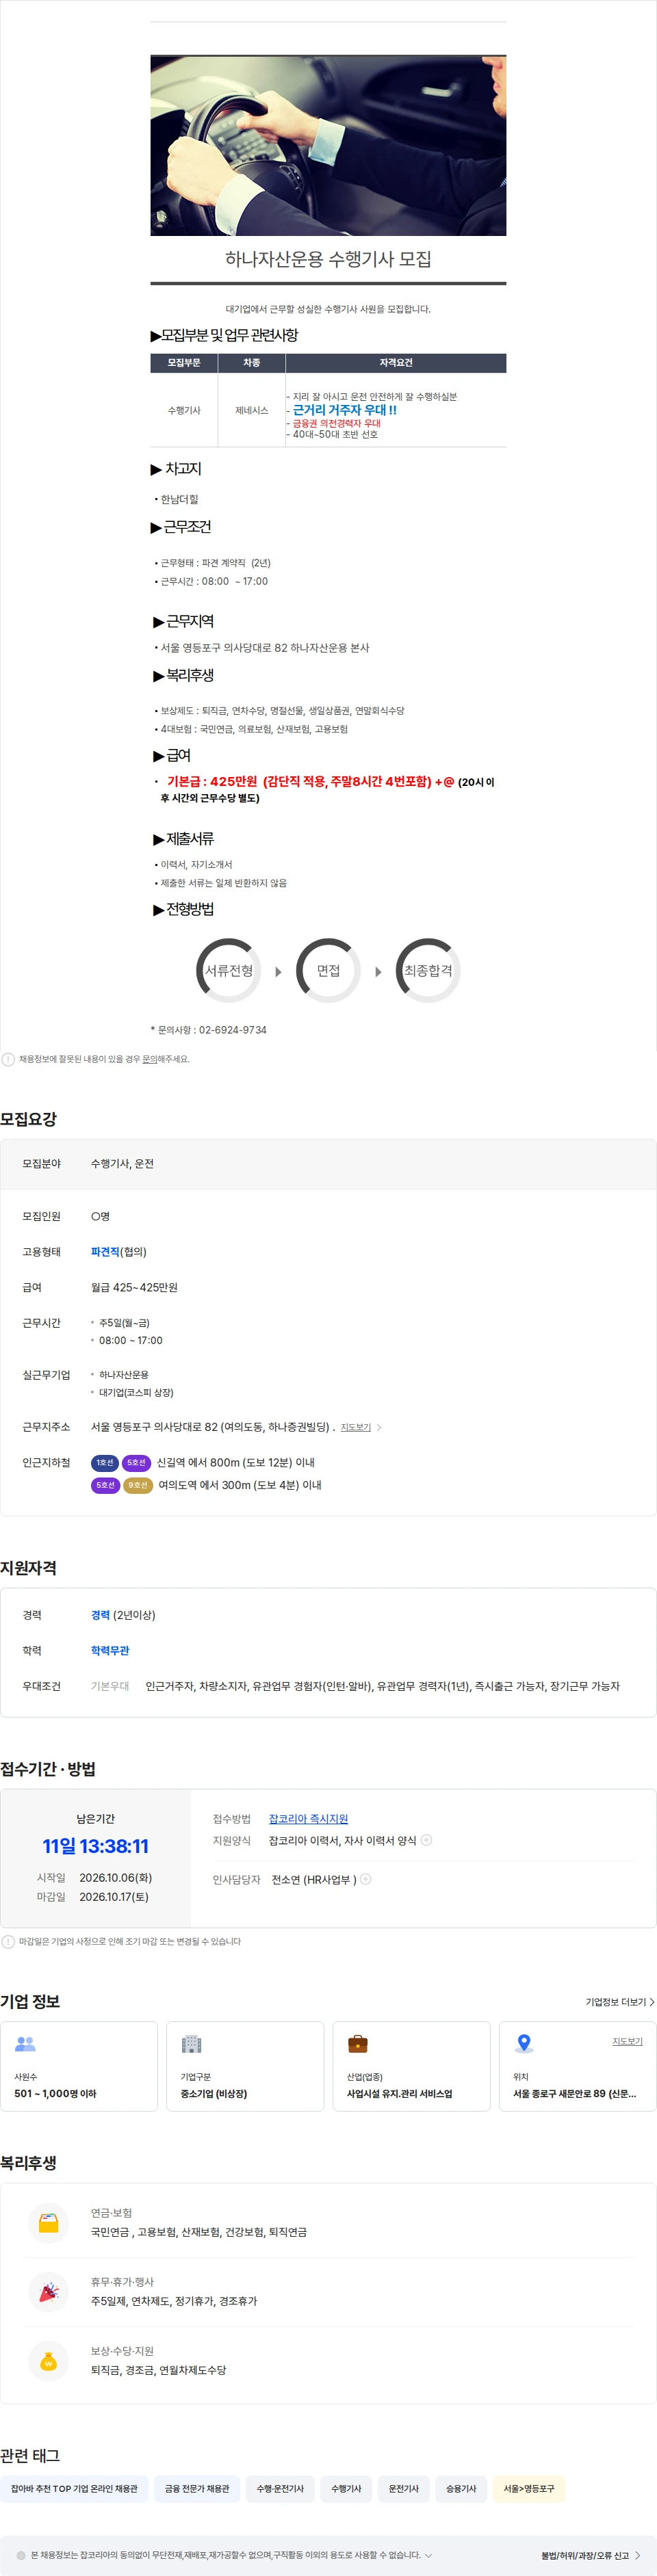
Task: Open the 경력 qualification link
Action: tap(100, 1615)
